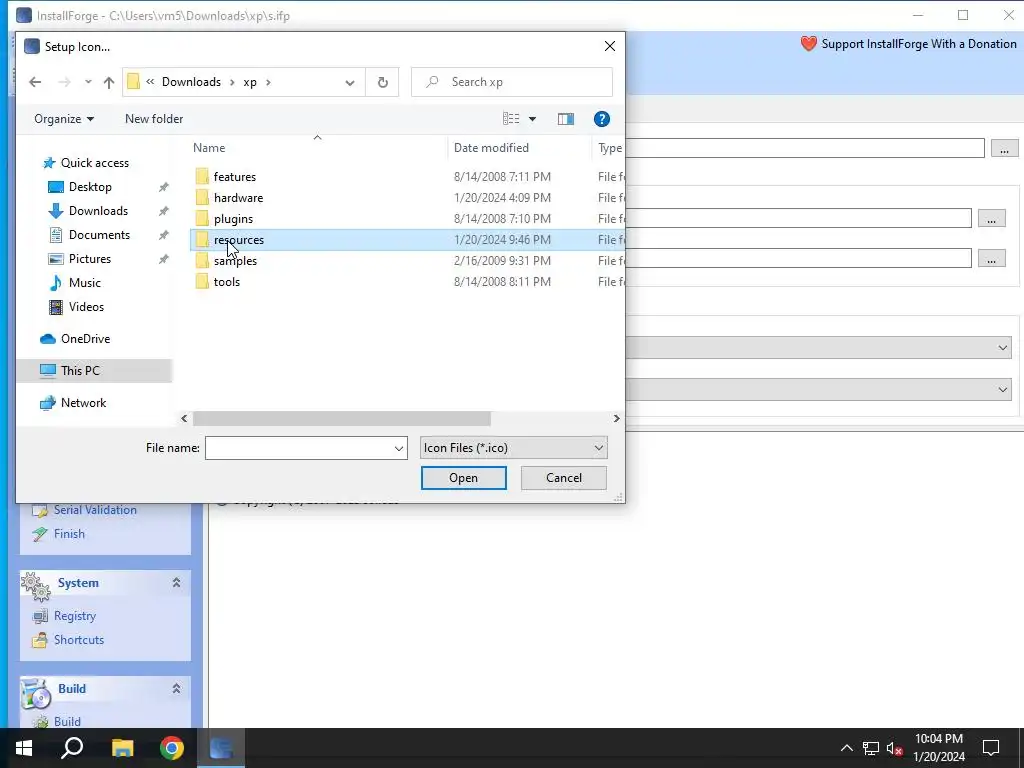The width and height of the screenshot is (1024, 768).
Task: Click the Cancel button
Action: point(564,477)
